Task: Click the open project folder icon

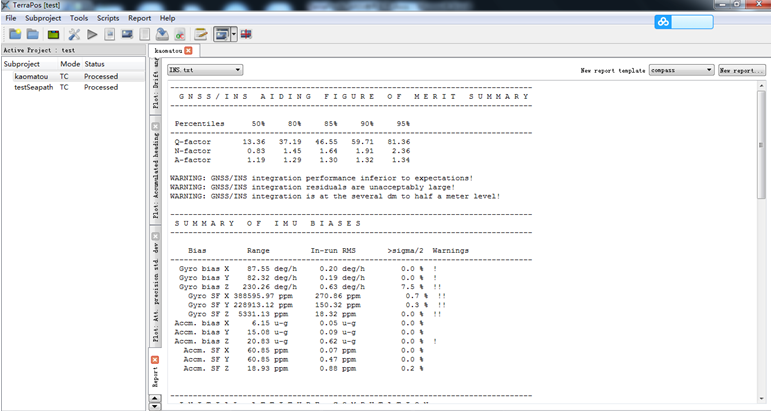Action: pyautogui.click(x=31, y=34)
